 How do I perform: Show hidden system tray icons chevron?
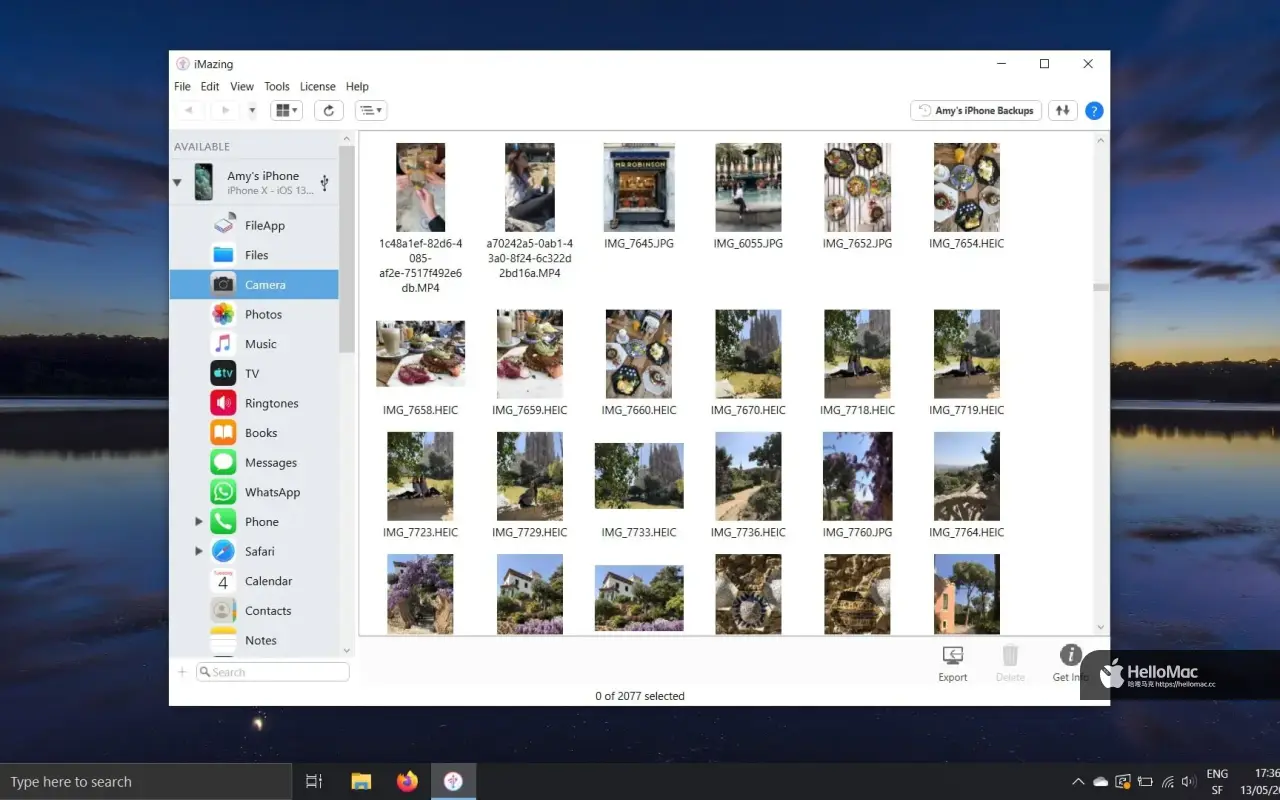coord(1077,782)
